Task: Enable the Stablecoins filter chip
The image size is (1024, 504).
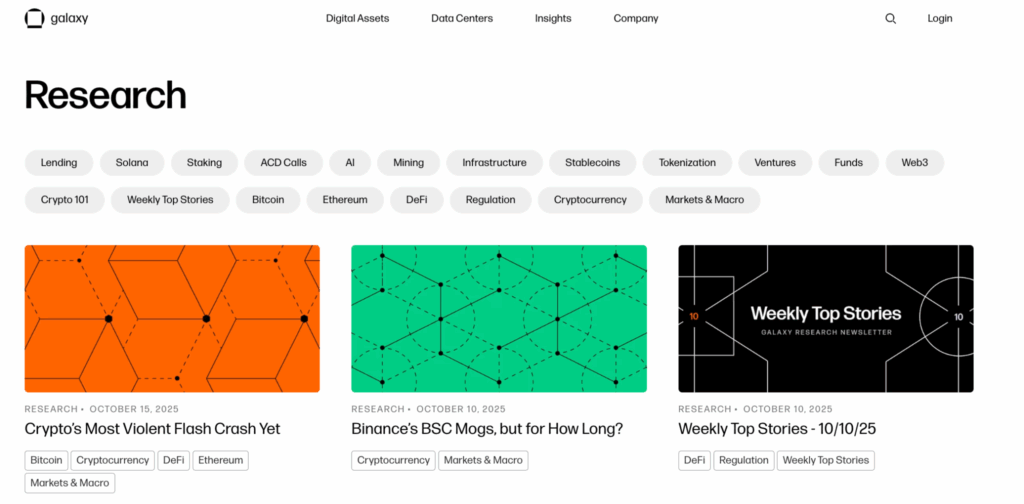Action: tap(592, 163)
